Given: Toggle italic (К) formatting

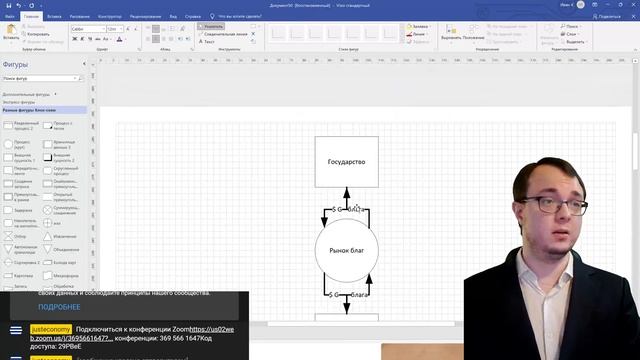Looking at the screenshot, I should click(82, 39).
